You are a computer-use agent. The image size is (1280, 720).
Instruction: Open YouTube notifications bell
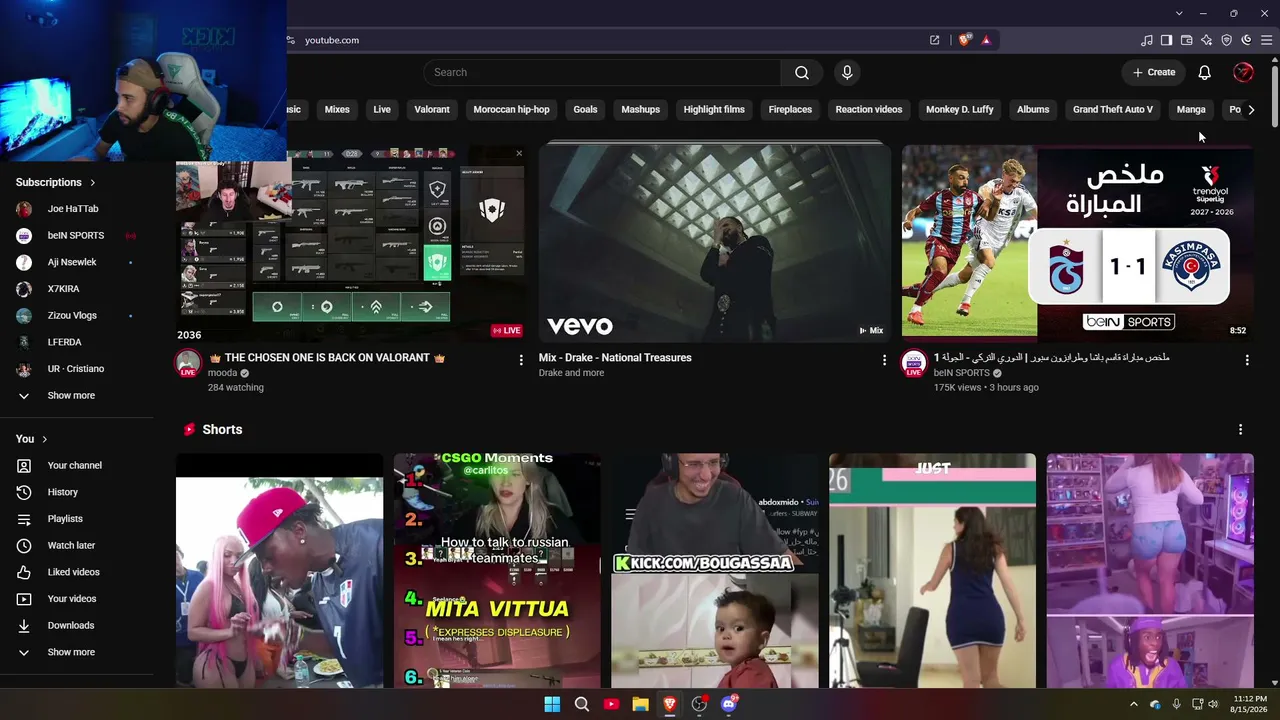(1205, 72)
